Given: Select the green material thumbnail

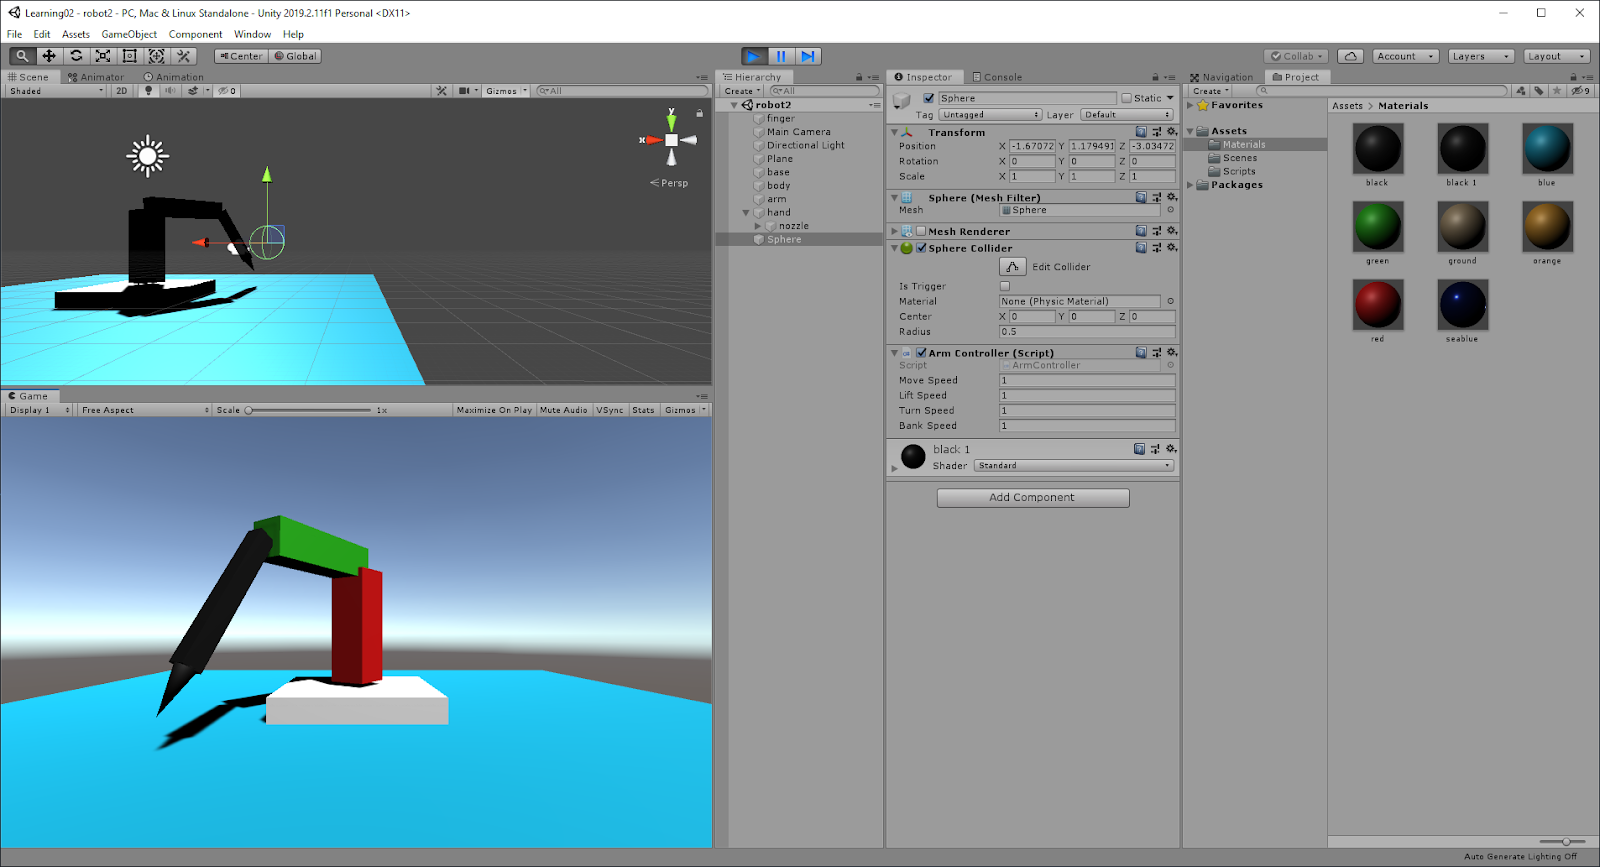Looking at the screenshot, I should tap(1377, 226).
